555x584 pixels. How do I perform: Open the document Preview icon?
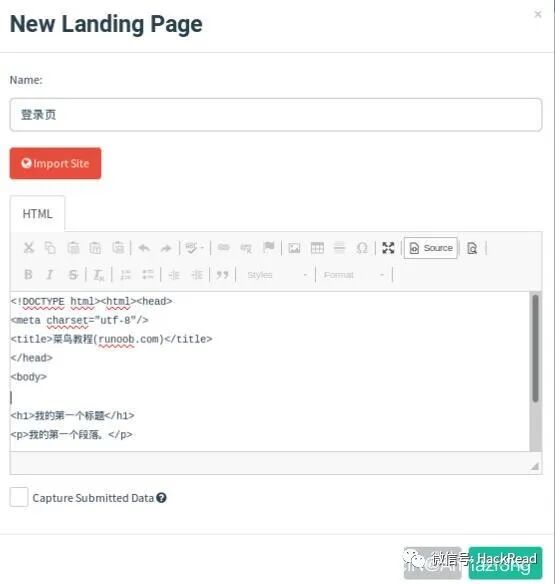pyautogui.click(x=472, y=248)
